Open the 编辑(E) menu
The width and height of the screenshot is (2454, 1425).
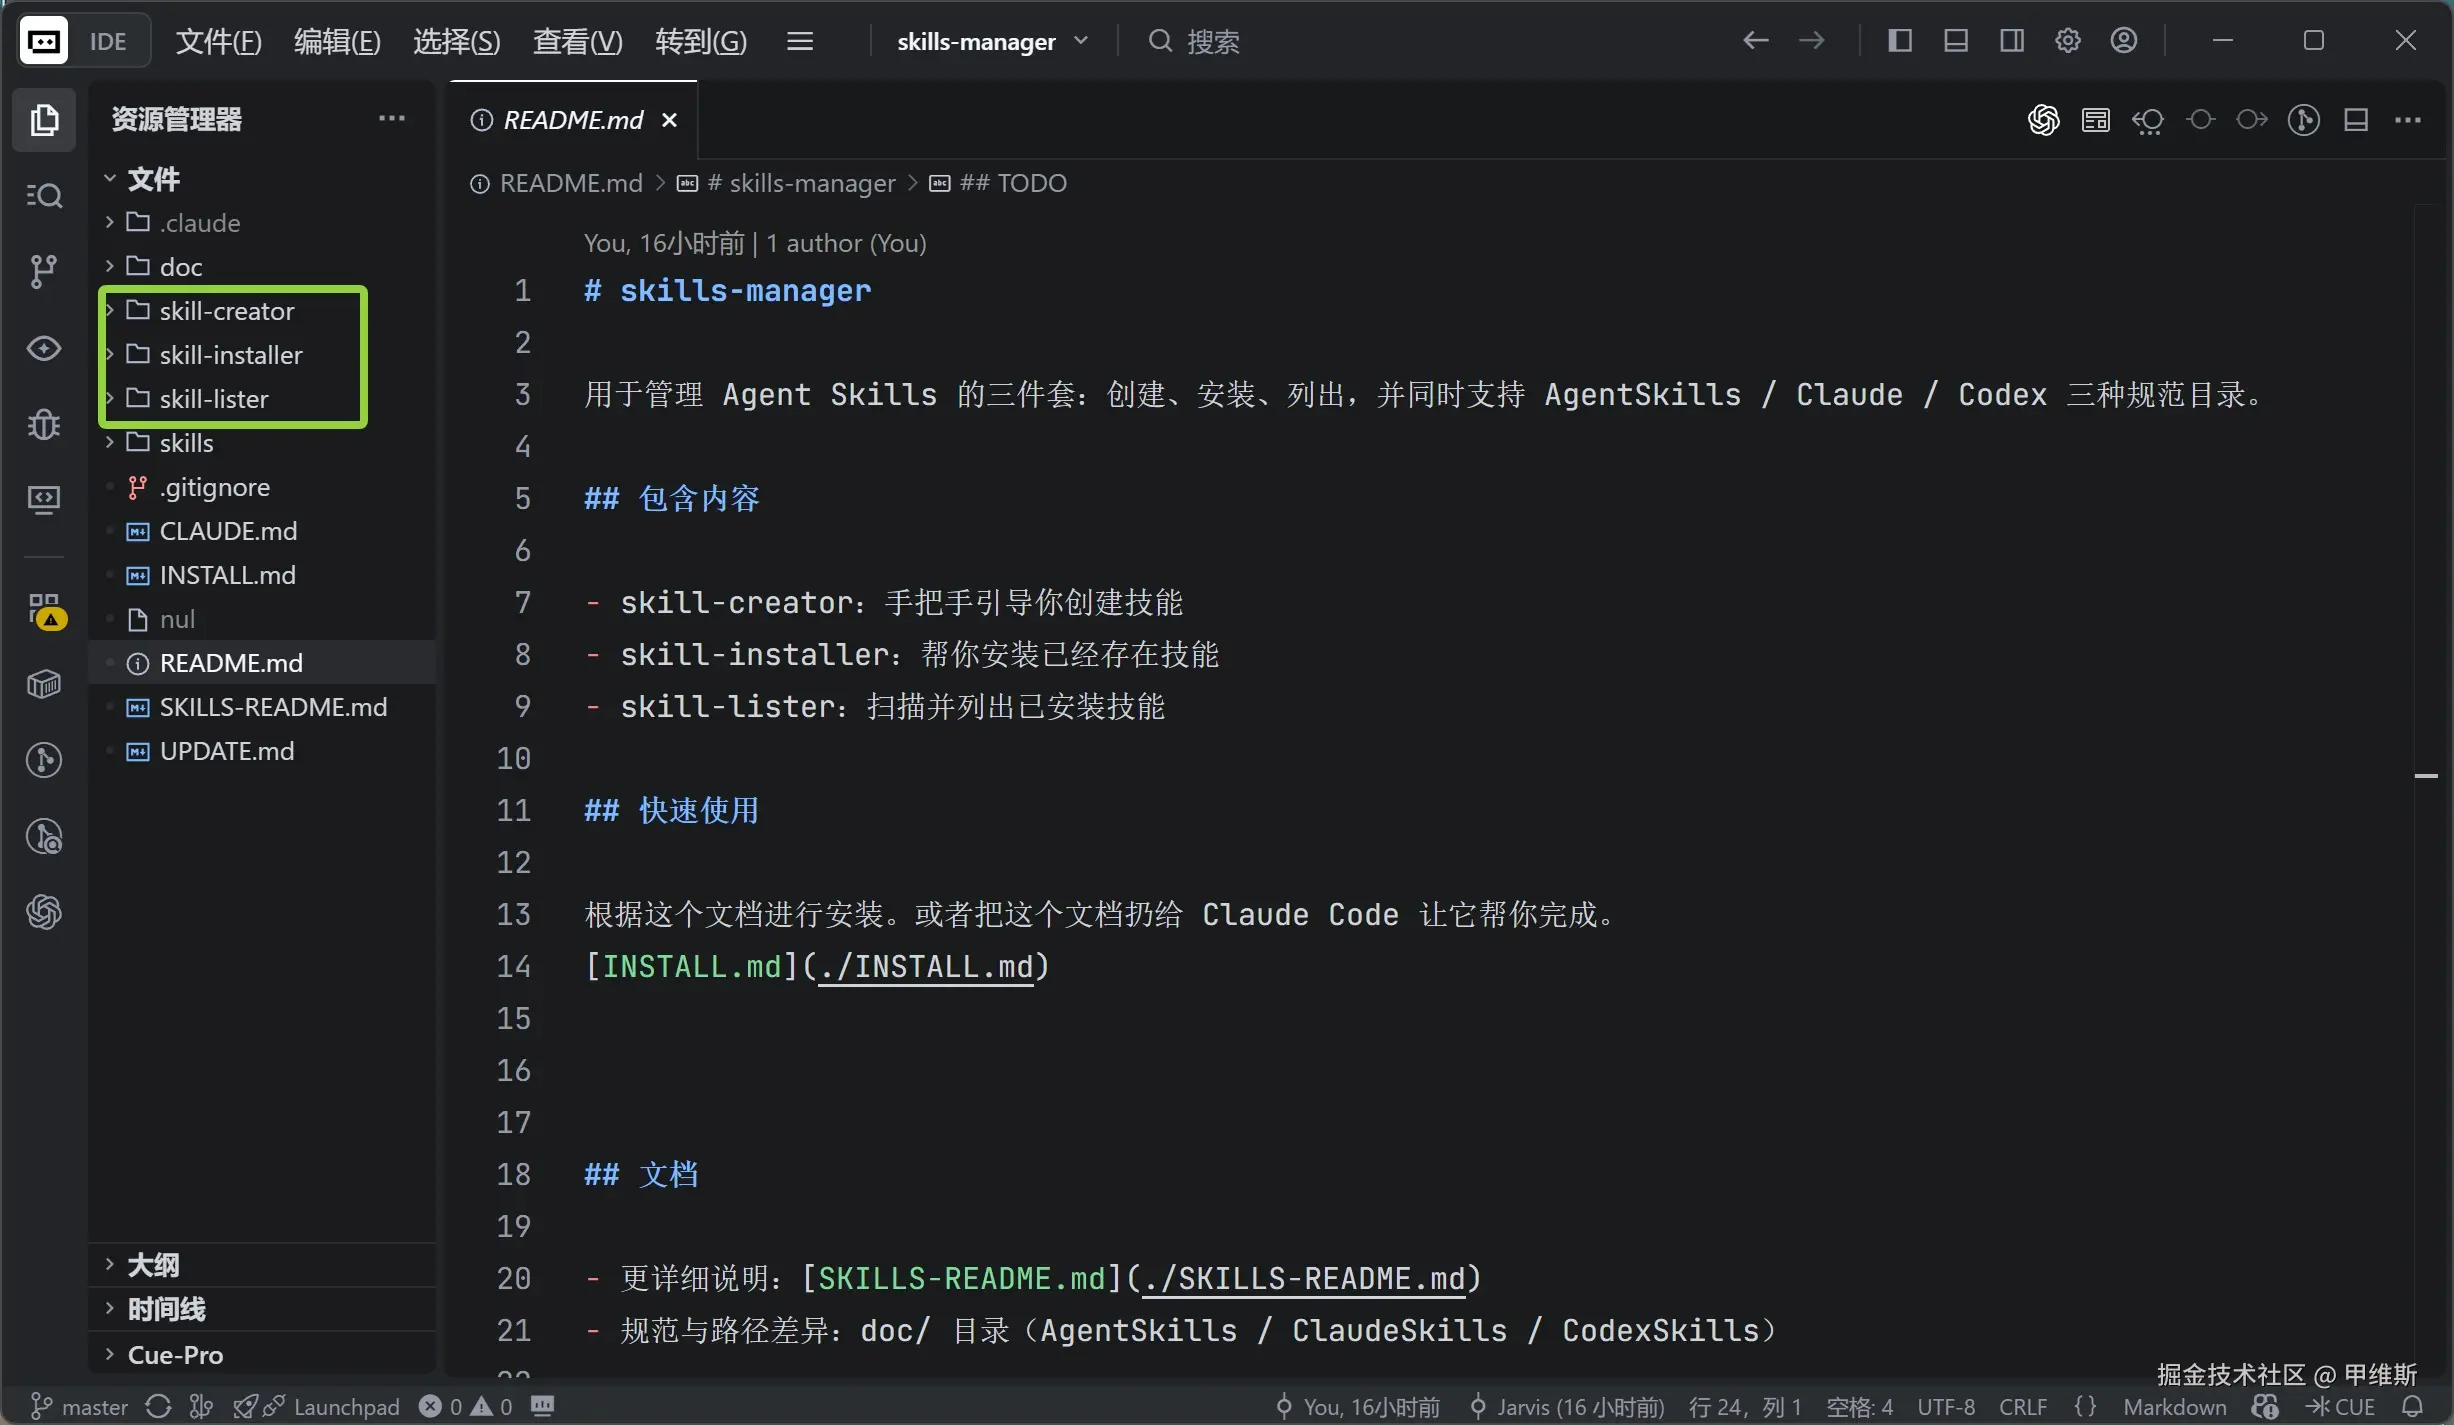[x=337, y=42]
